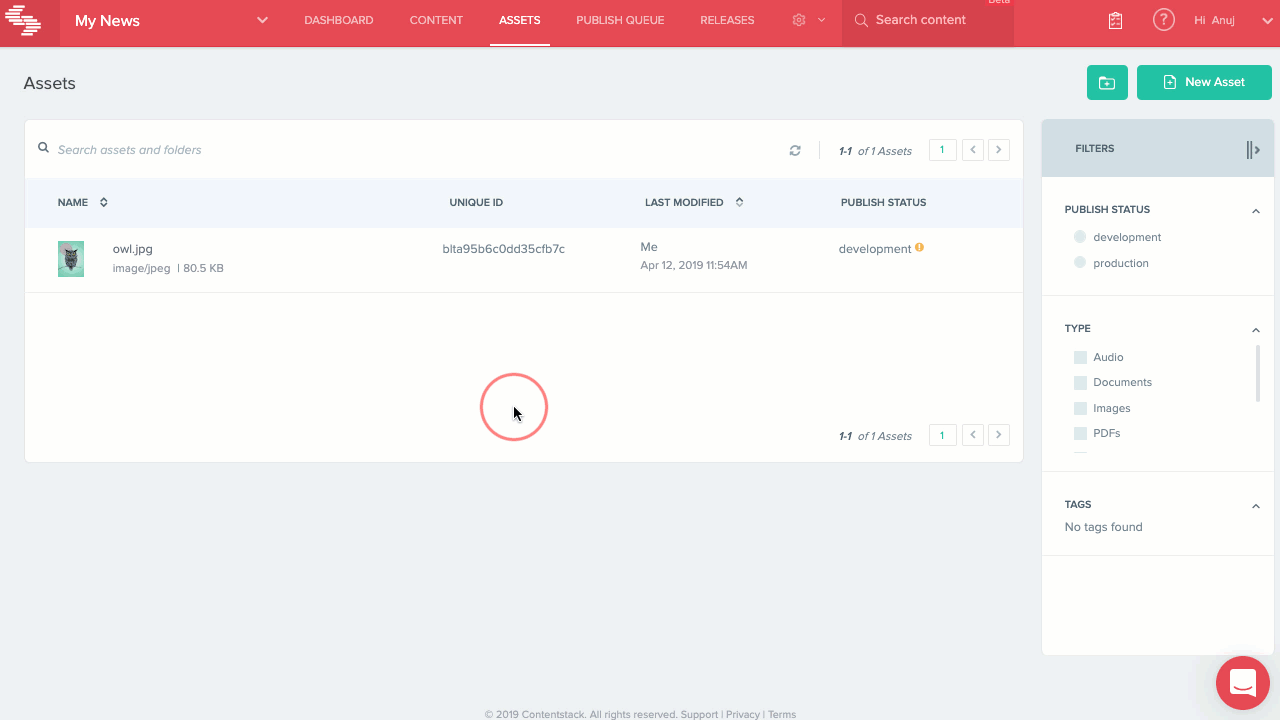
Task: Click the development status warning icon
Action: pos(919,247)
